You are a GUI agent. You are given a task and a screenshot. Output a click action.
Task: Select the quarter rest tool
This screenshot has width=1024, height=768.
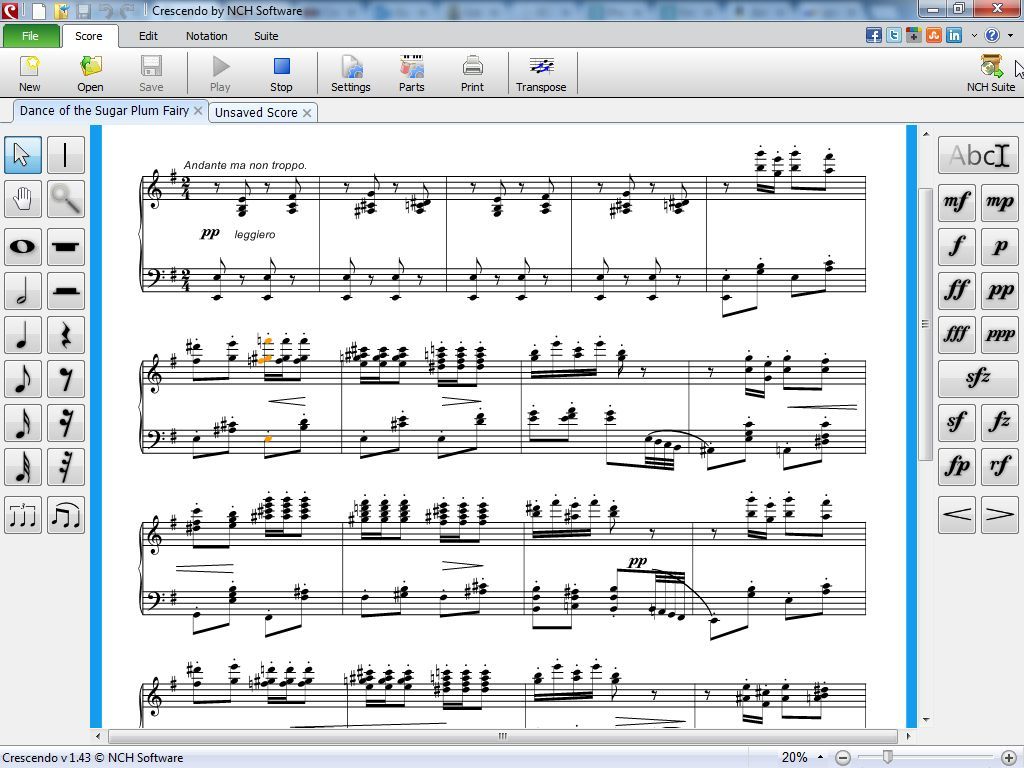(x=65, y=335)
